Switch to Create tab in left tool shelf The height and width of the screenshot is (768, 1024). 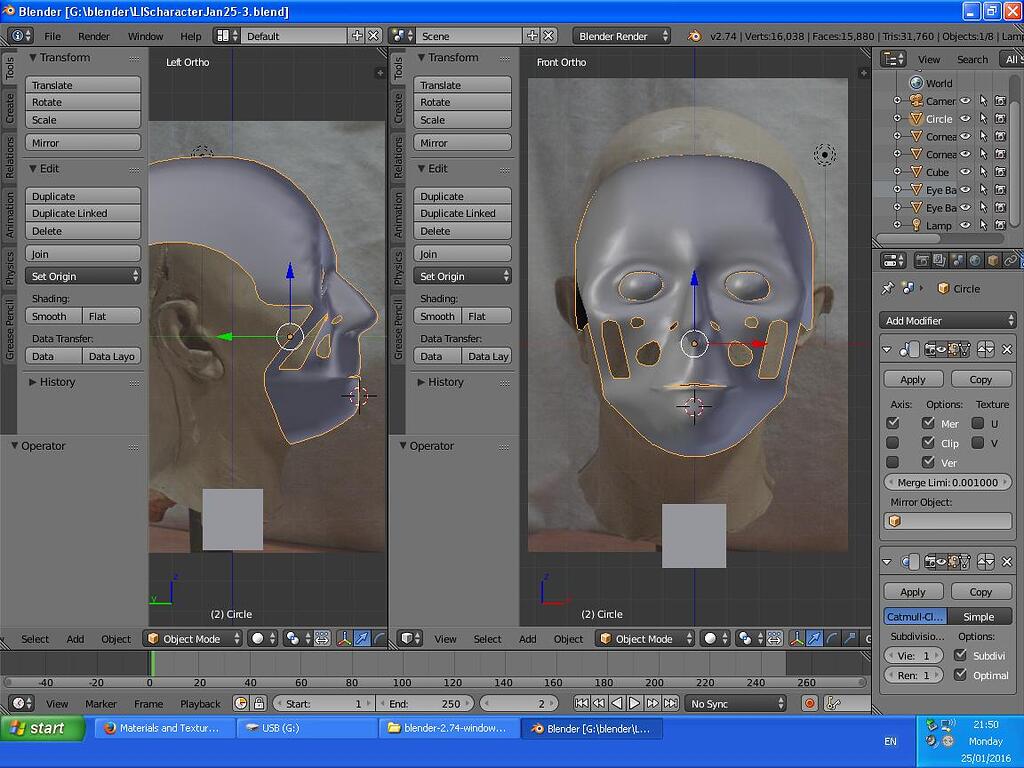(8, 108)
